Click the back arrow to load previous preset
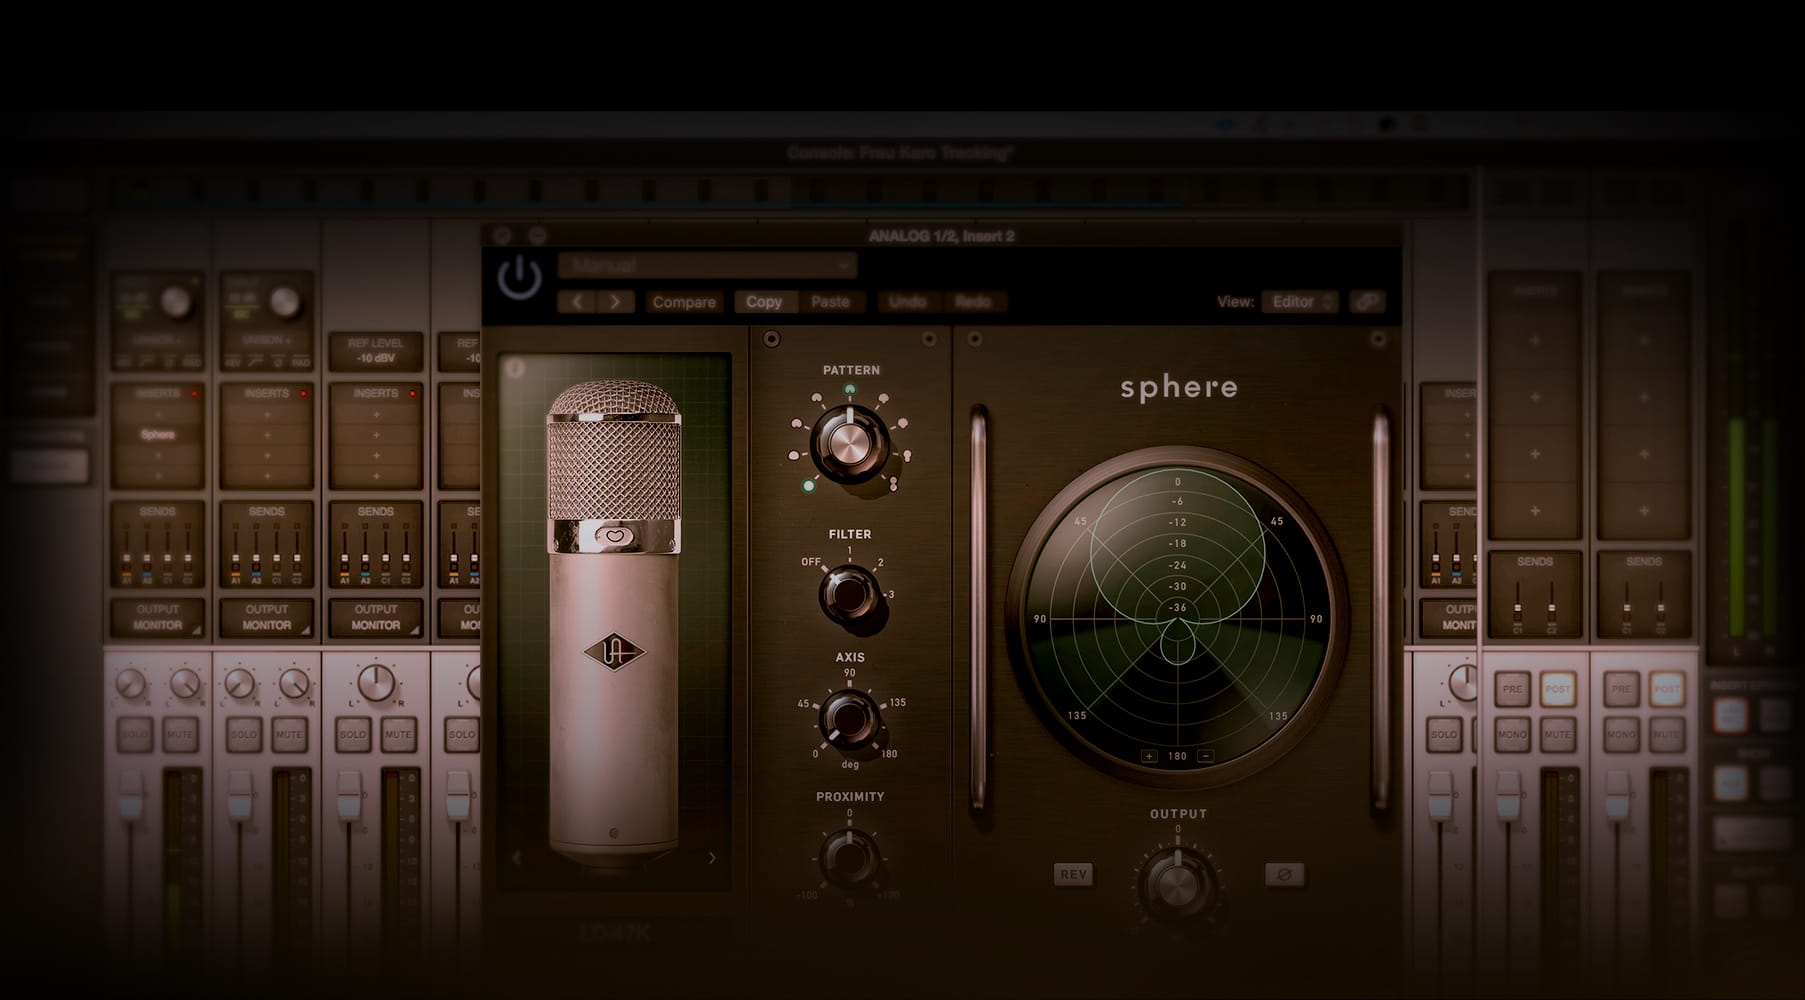This screenshot has width=1805, height=1000. click(577, 301)
